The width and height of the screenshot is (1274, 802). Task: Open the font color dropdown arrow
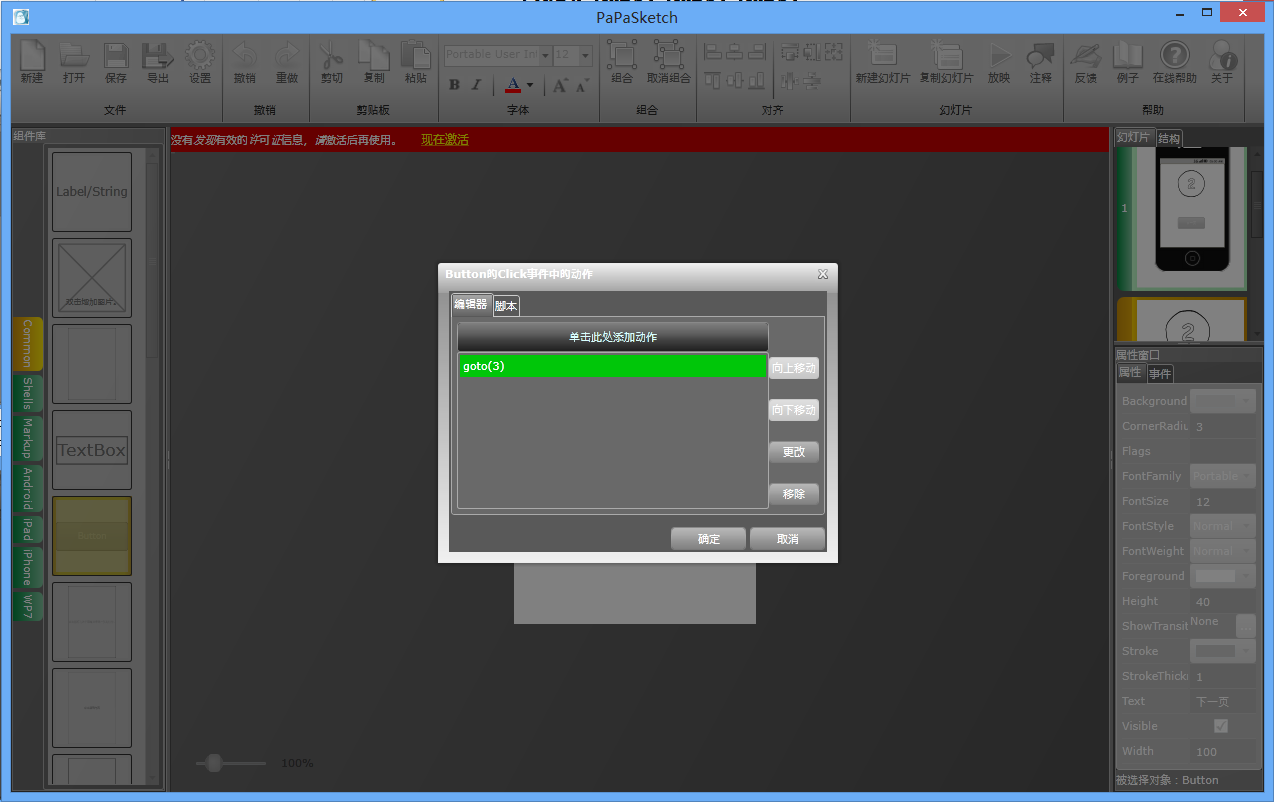pos(530,85)
